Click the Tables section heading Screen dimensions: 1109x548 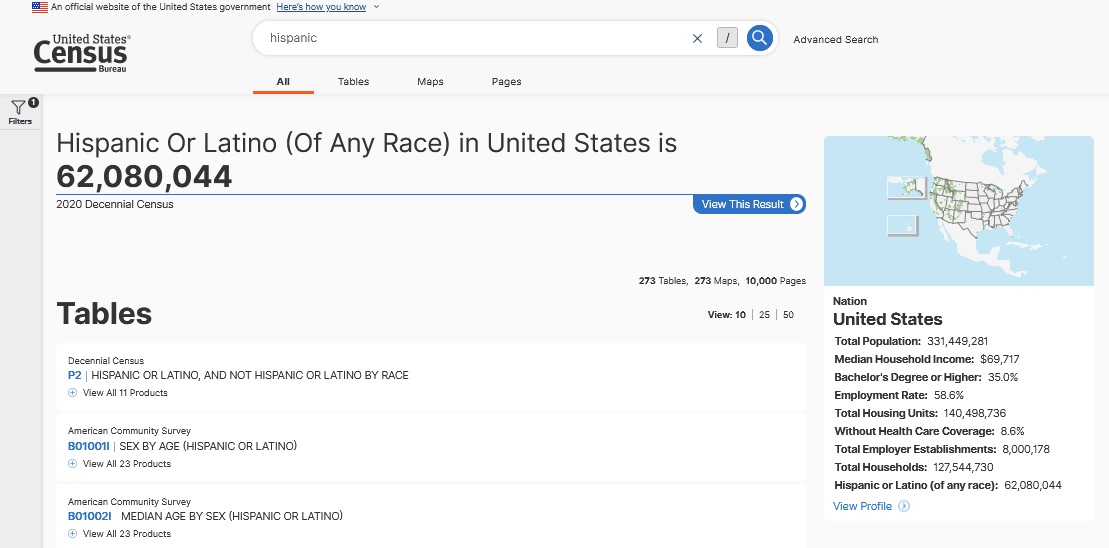tap(104, 313)
